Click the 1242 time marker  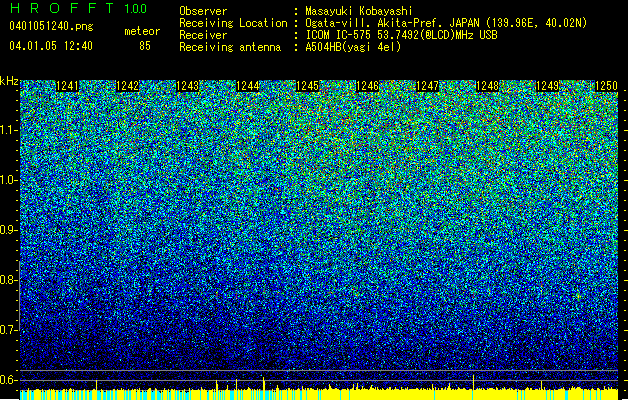point(128,86)
